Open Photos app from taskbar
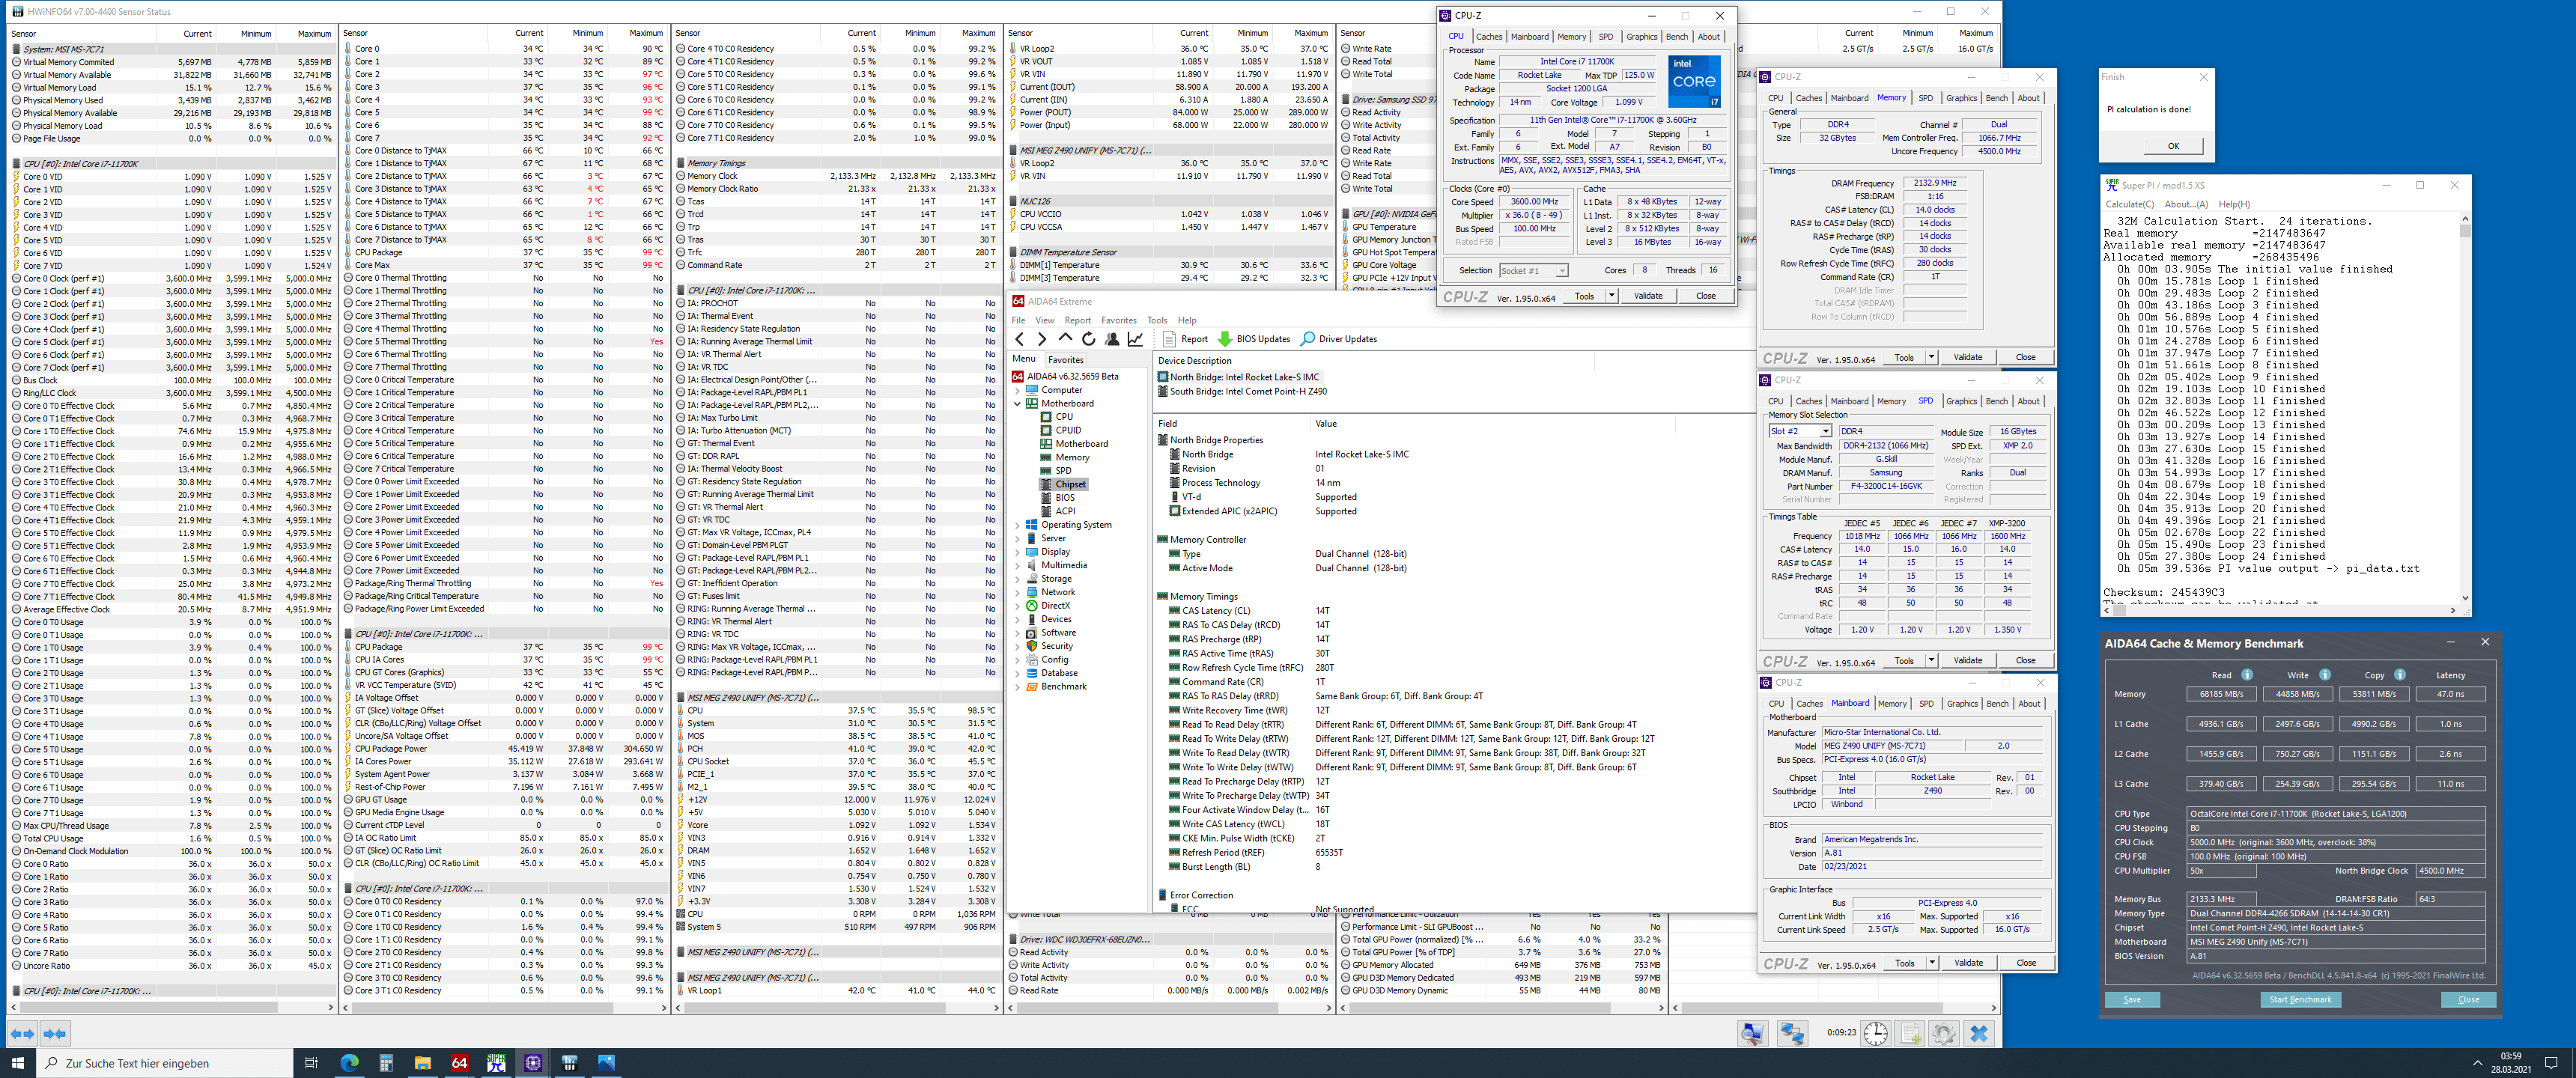The width and height of the screenshot is (2576, 1078). (x=607, y=1062)
